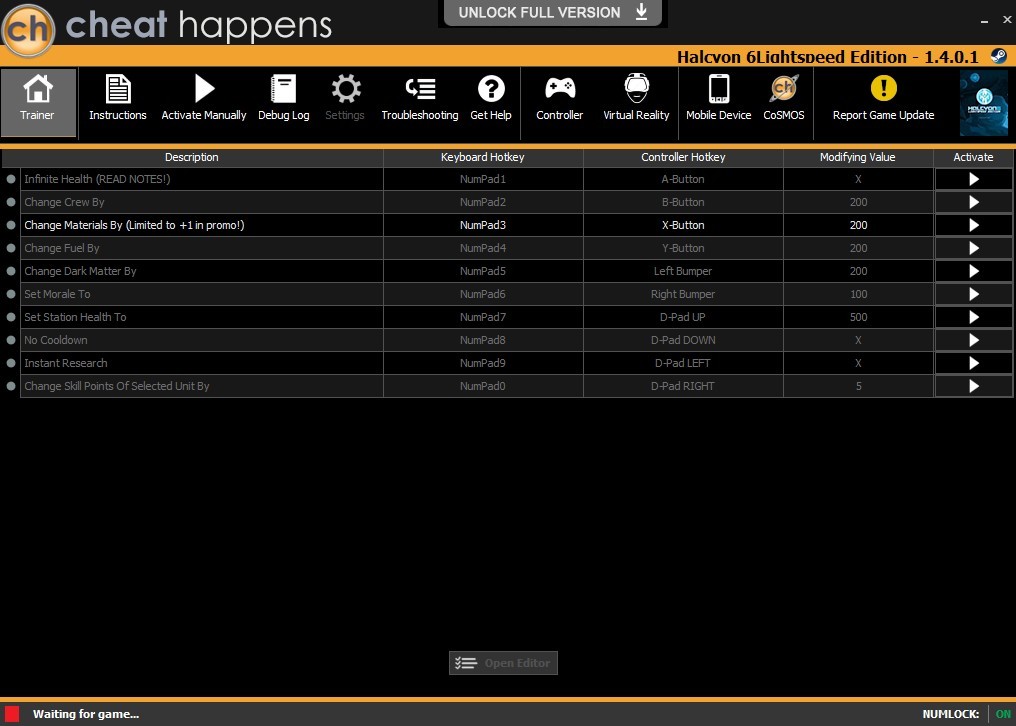Activate Set Station Health To cheat
This screenshot has height=726, width=1016.
(x=973, y=318)
